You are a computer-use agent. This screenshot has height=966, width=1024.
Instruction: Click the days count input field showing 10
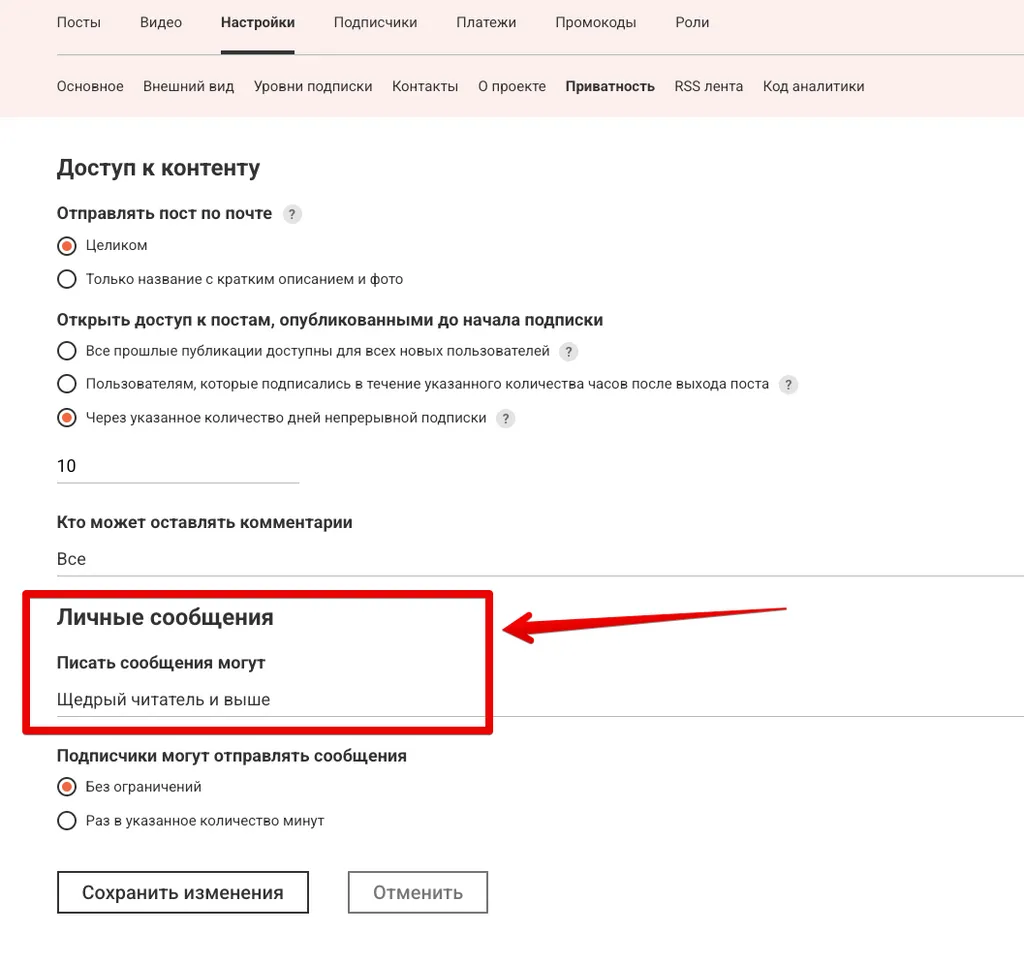(178, 466)
